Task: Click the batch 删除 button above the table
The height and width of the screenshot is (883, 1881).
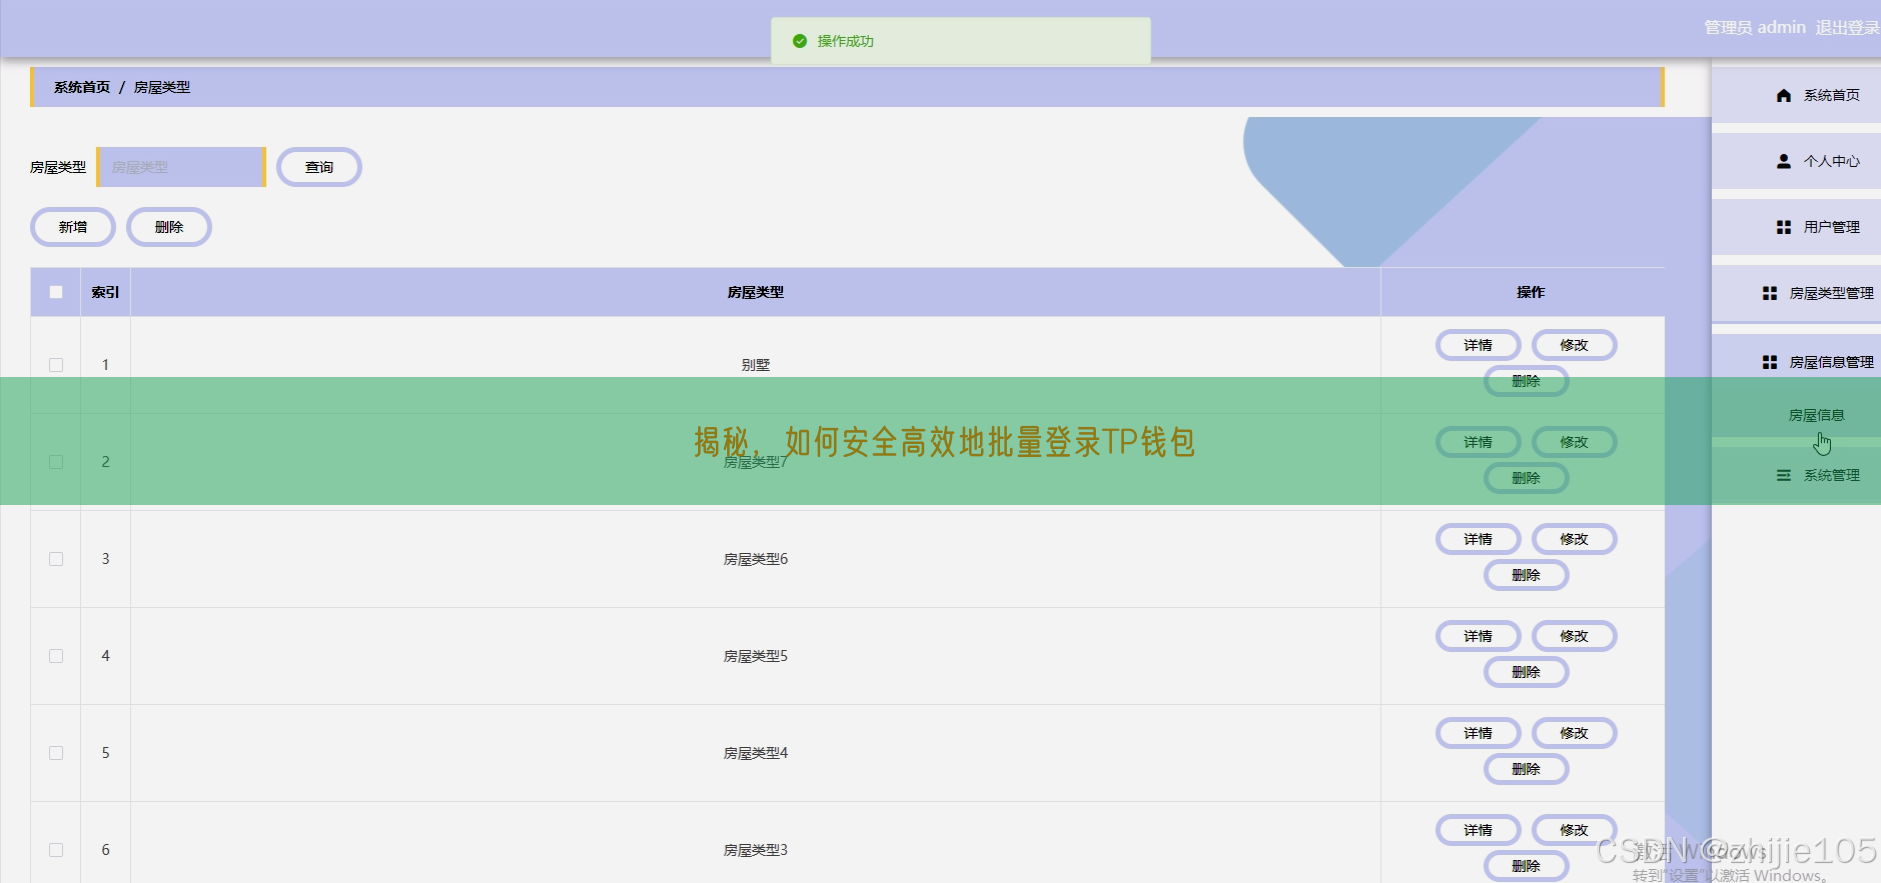Action: coord(169,227)
